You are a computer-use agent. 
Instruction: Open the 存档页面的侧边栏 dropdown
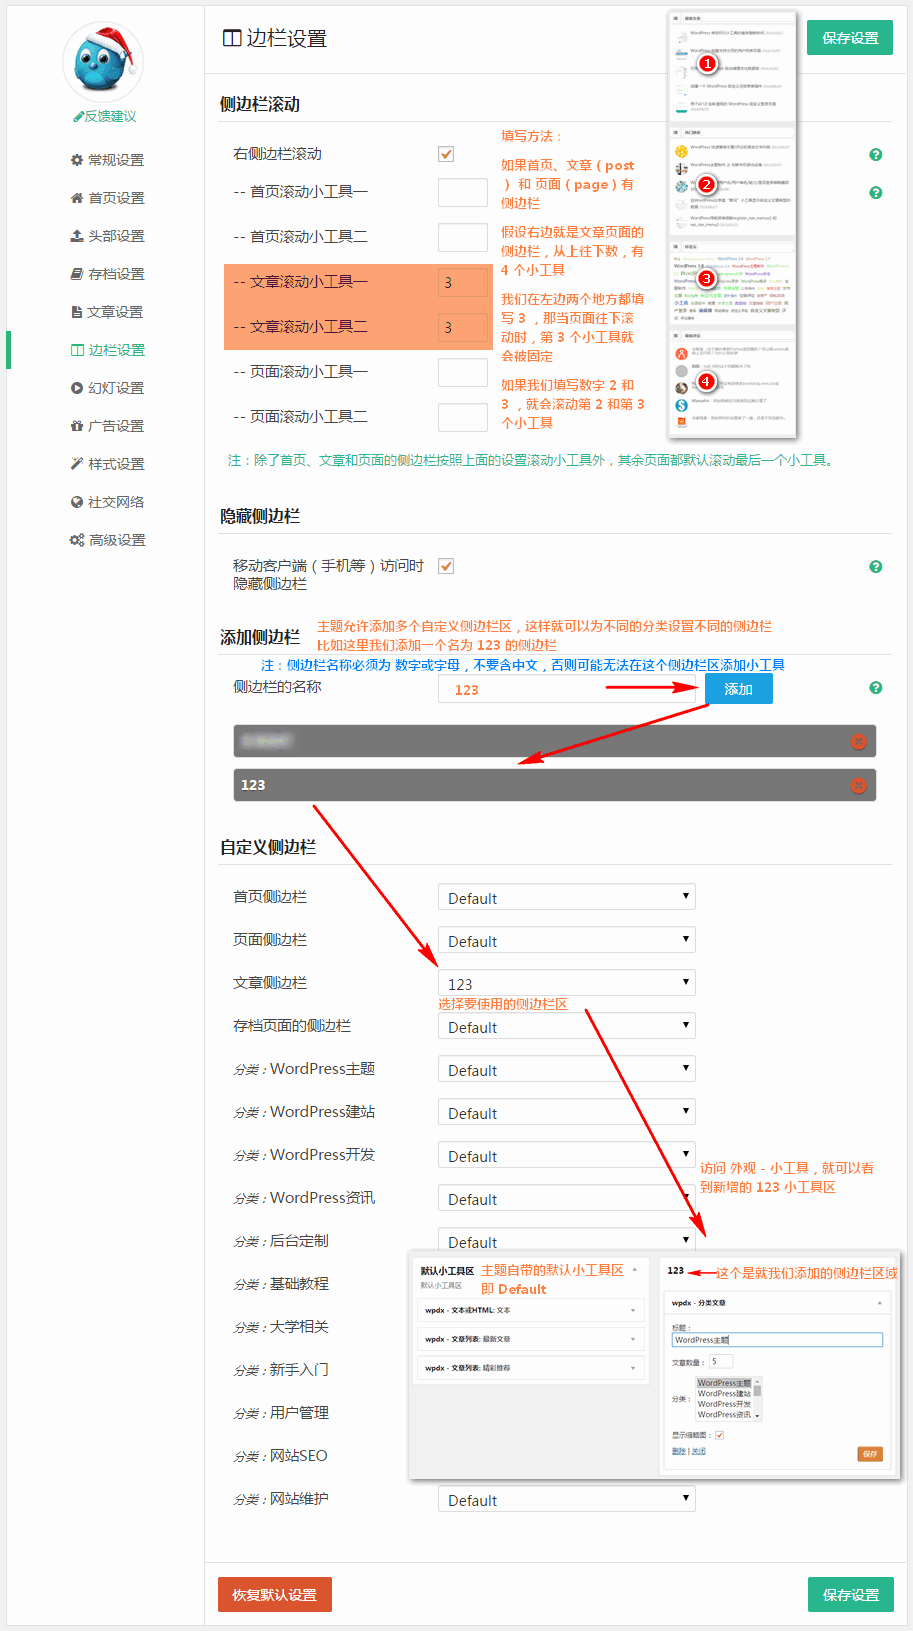click(566, 1026)
